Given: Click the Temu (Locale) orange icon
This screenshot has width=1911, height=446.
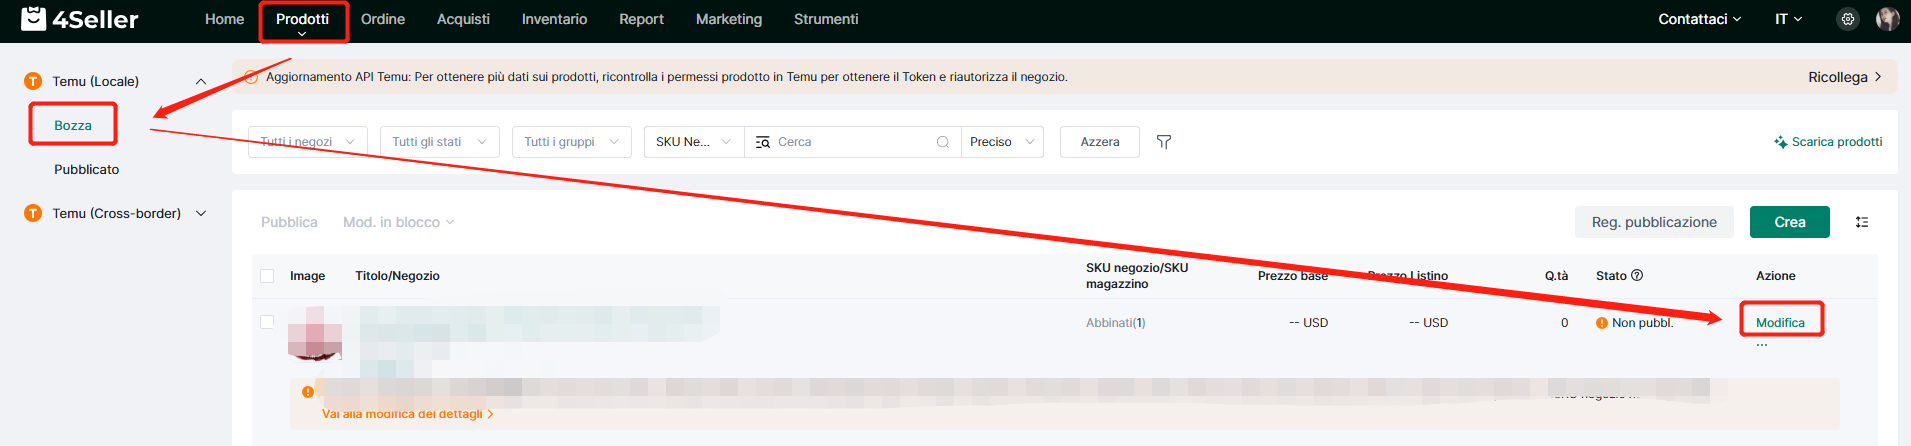Looking at the screenshot, I should tap(33, 81).
